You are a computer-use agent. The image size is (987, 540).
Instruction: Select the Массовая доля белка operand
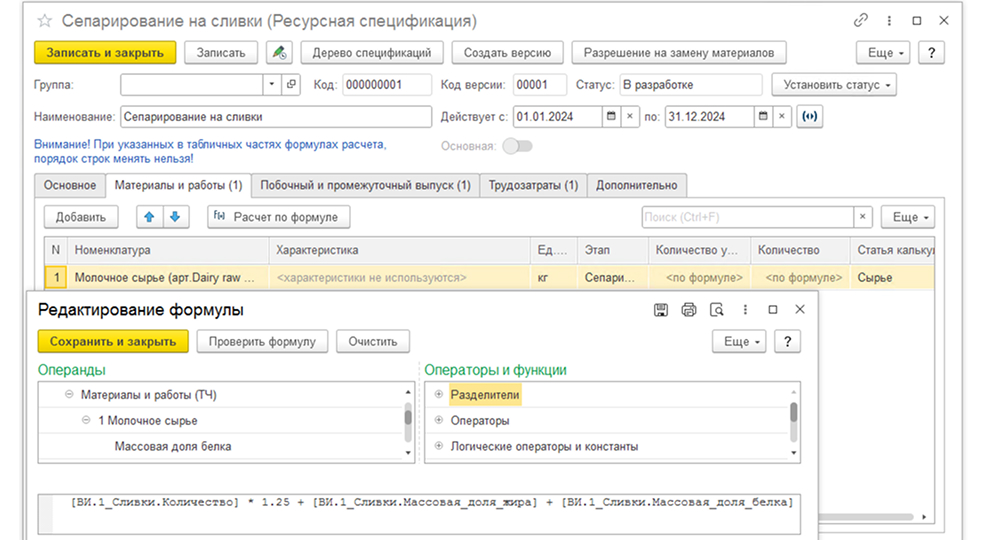click(172, 446)
